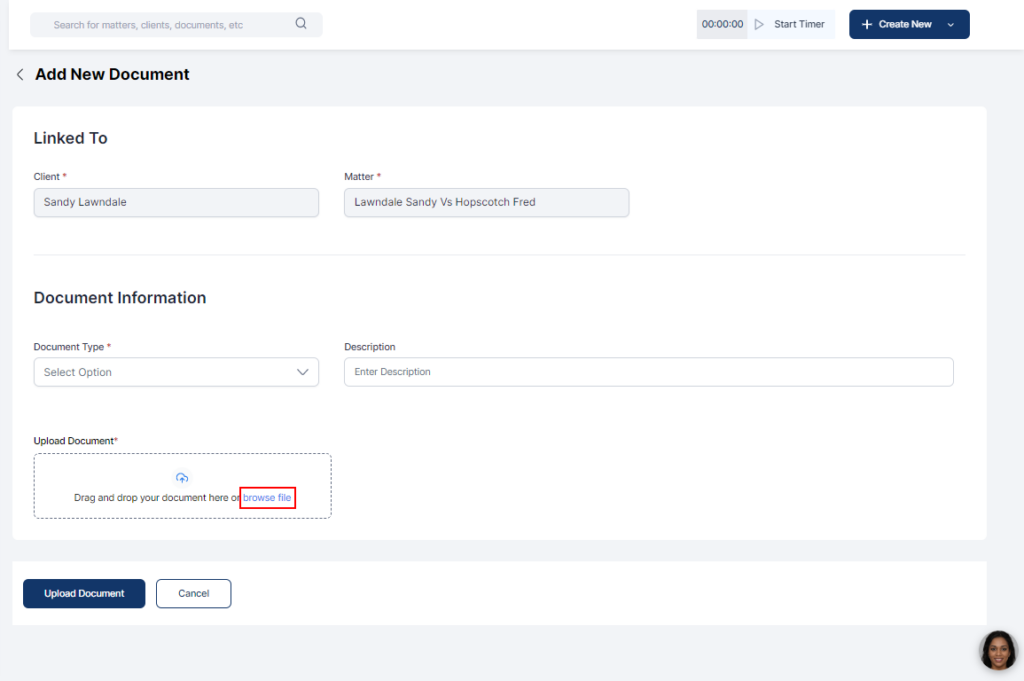
Task: Click the 00:00:00 timer display
Action: point(722,24)
